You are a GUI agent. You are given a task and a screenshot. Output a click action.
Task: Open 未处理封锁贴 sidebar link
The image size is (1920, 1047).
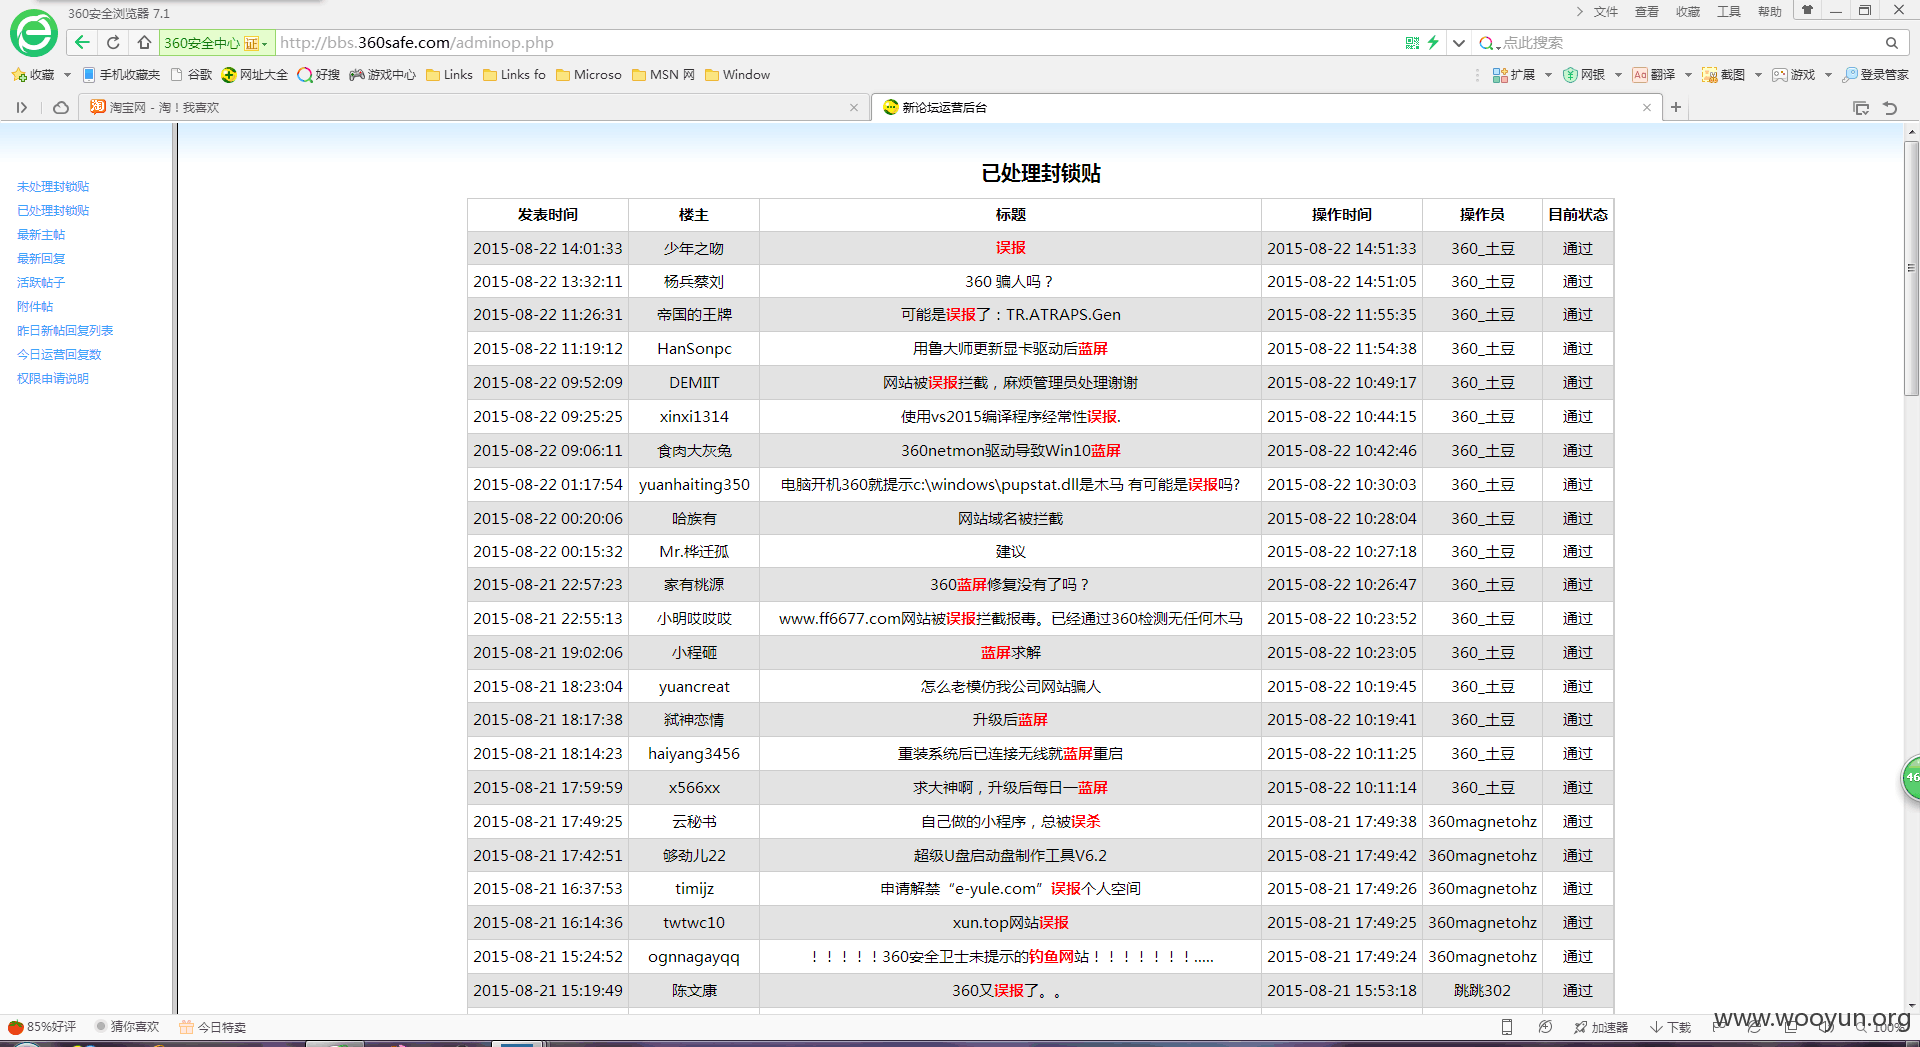pyautogui.click(x=53, y=187)
